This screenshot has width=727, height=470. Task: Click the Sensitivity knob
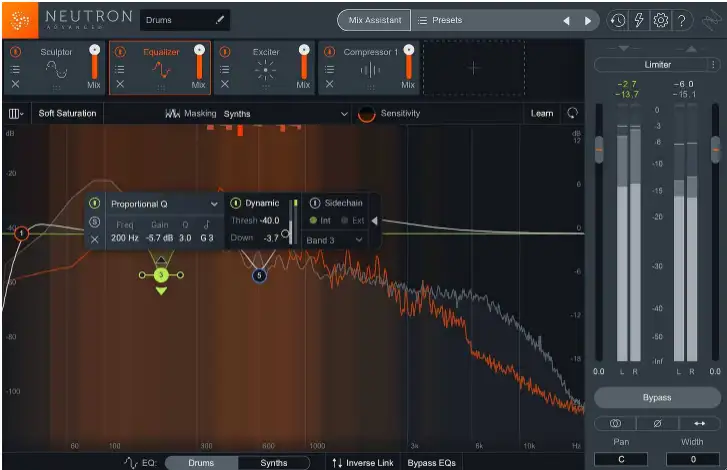(x=366, y=114)
